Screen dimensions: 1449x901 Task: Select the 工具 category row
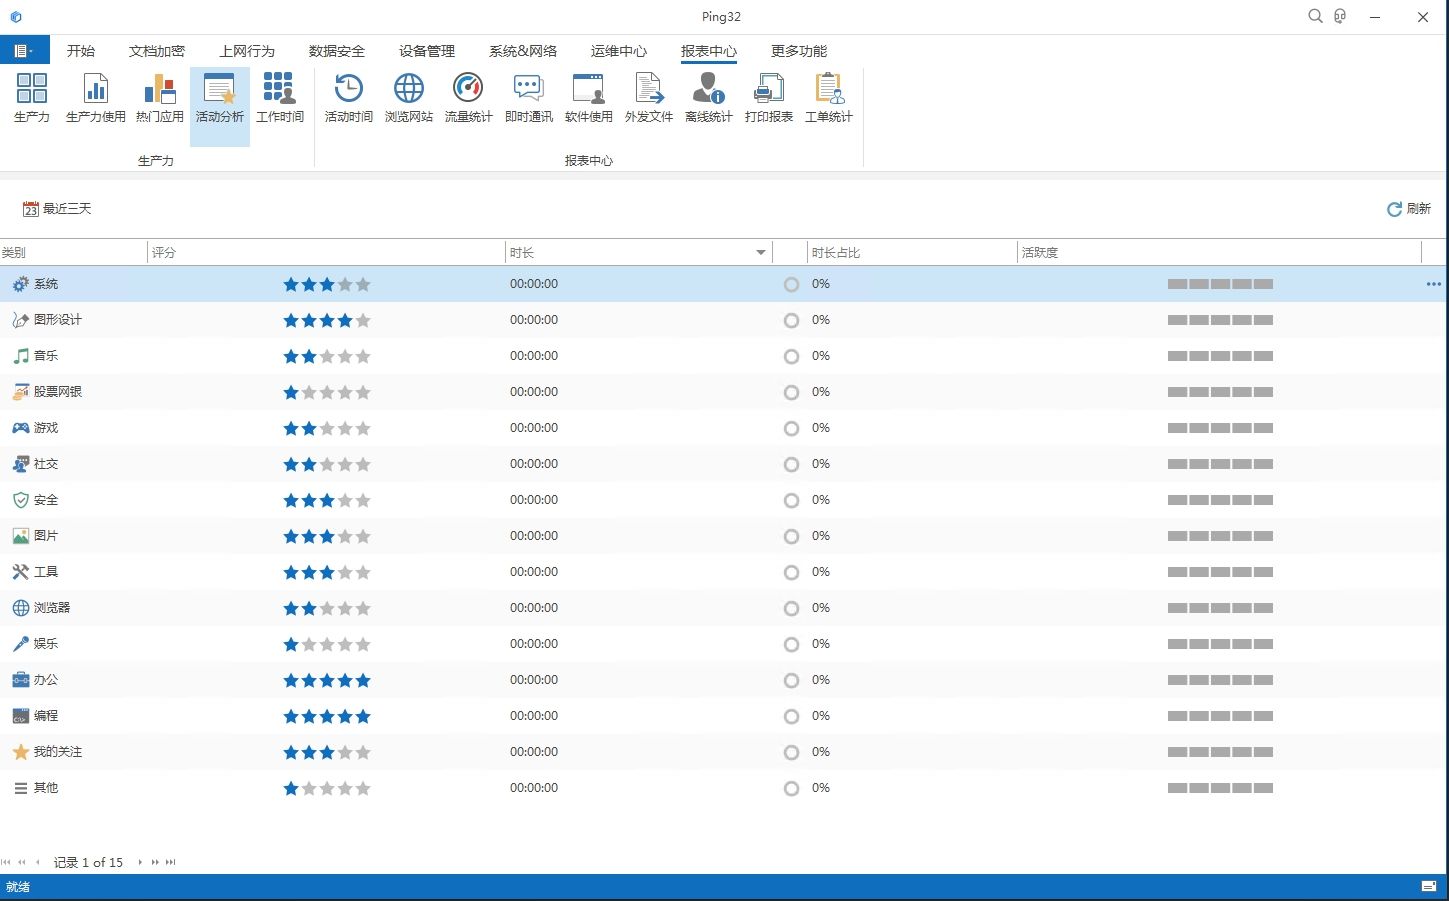tap(724, 572)
